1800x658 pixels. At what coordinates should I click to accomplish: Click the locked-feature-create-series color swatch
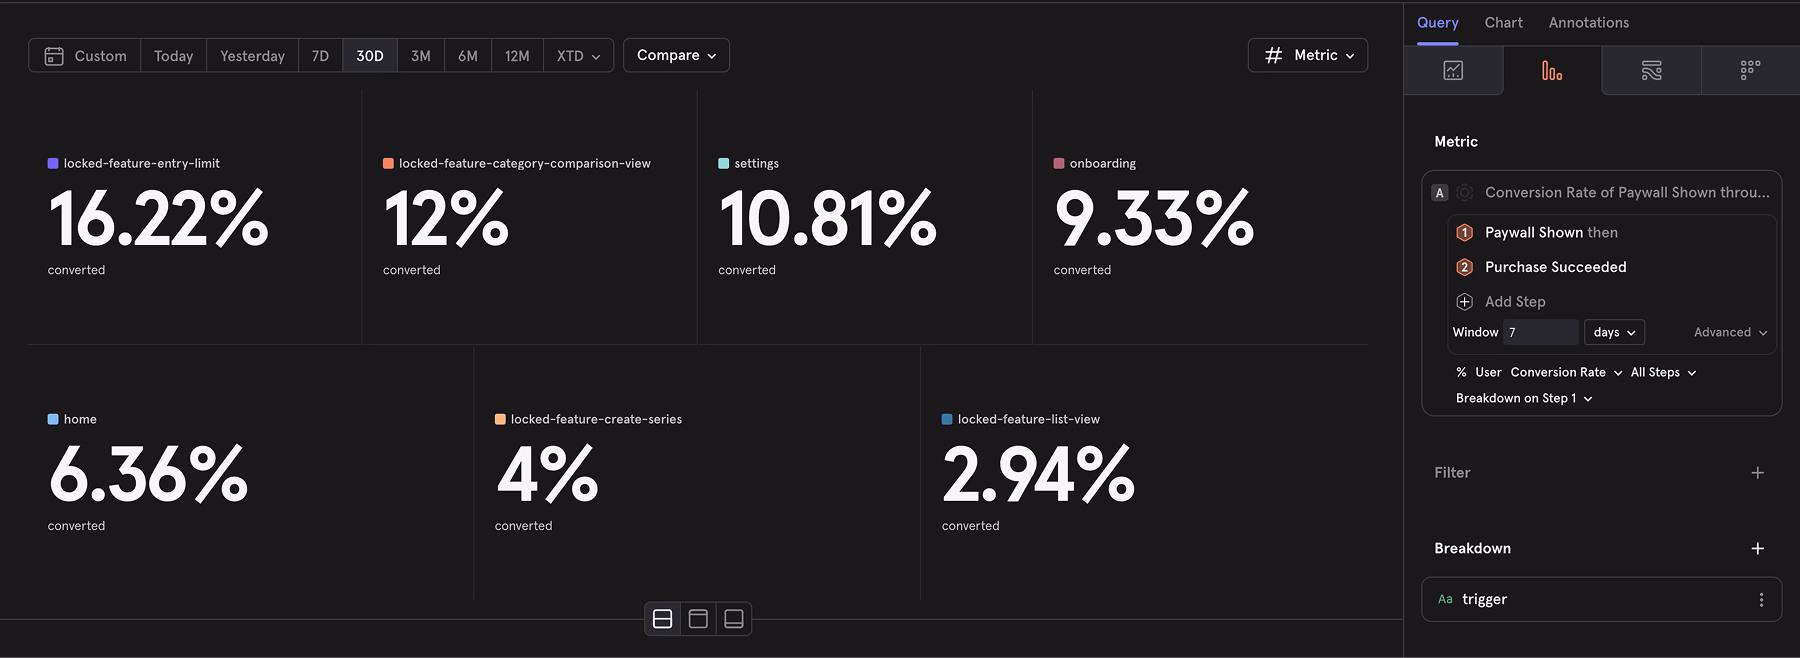click(x=500, y=419)
